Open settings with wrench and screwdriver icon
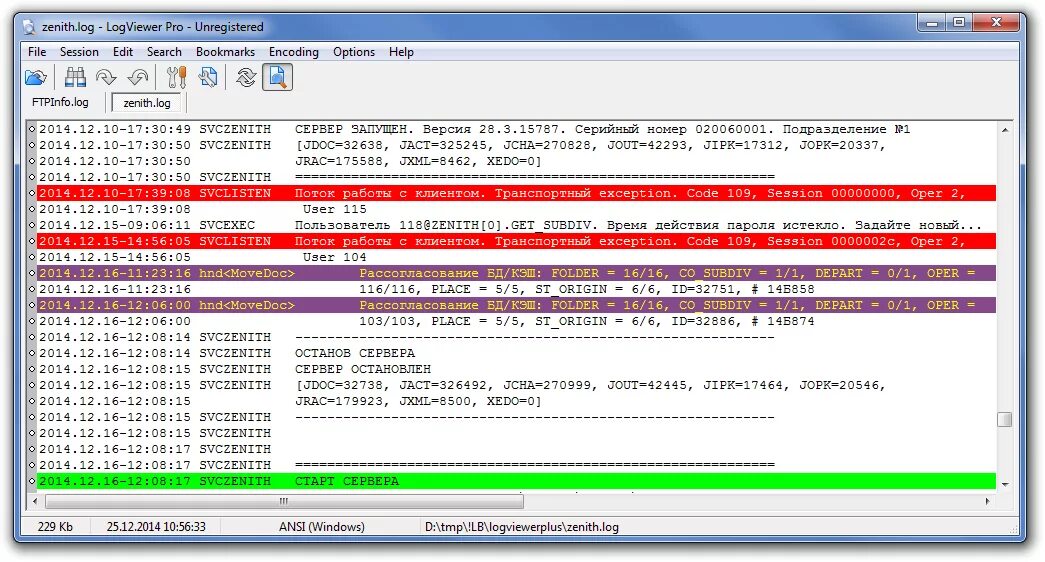Screen dimensions: 1045x562 (177, 77)
